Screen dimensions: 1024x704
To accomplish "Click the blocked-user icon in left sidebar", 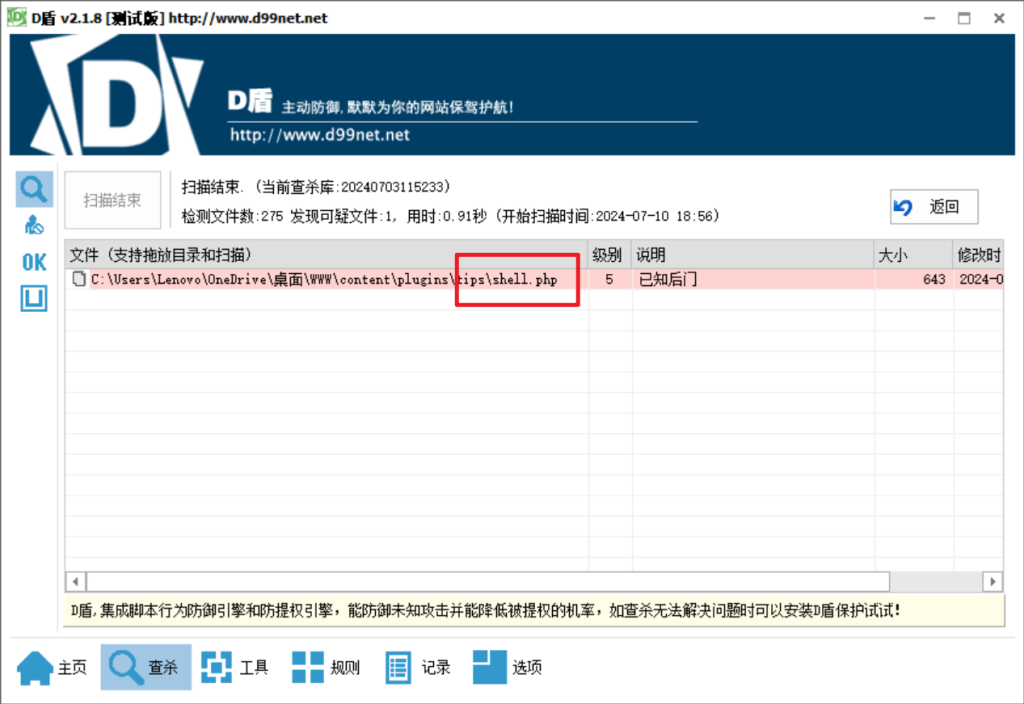I will 34,225.
